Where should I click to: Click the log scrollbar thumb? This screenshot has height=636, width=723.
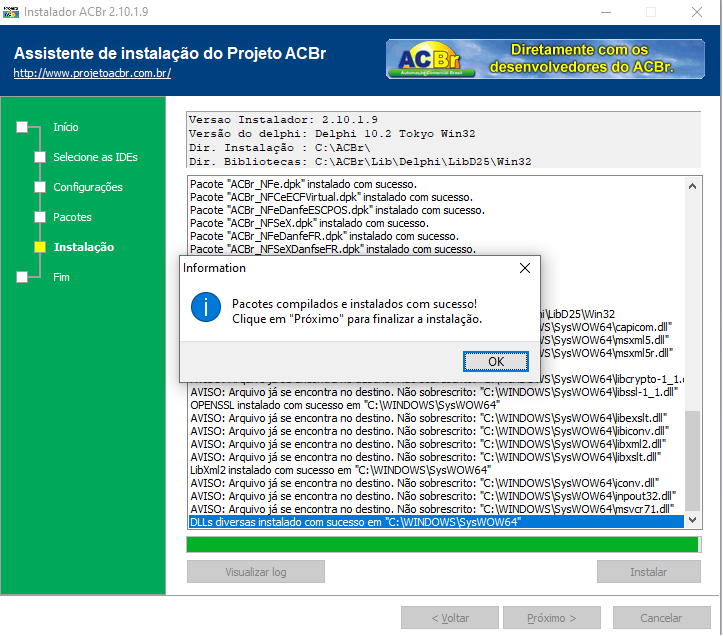pyautogui.click(x=692, y=460)
